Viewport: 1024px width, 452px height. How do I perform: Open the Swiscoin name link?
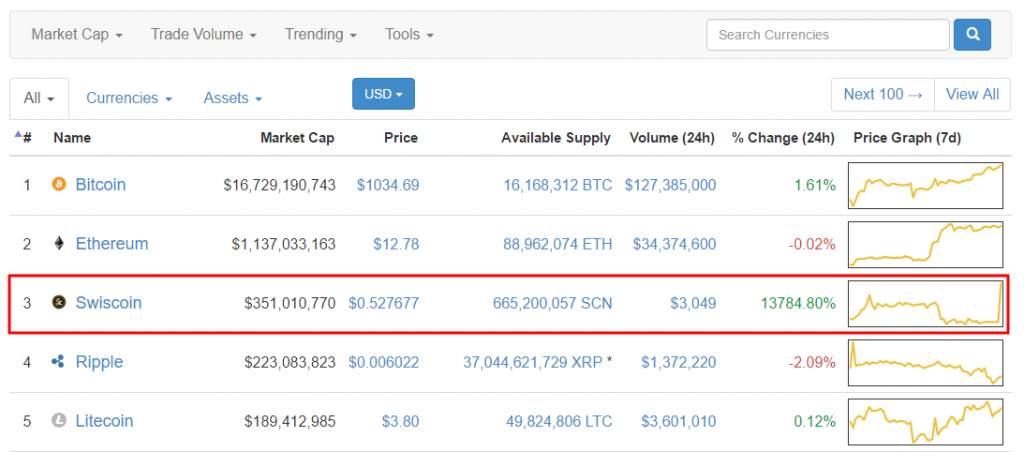pos(108,303)
